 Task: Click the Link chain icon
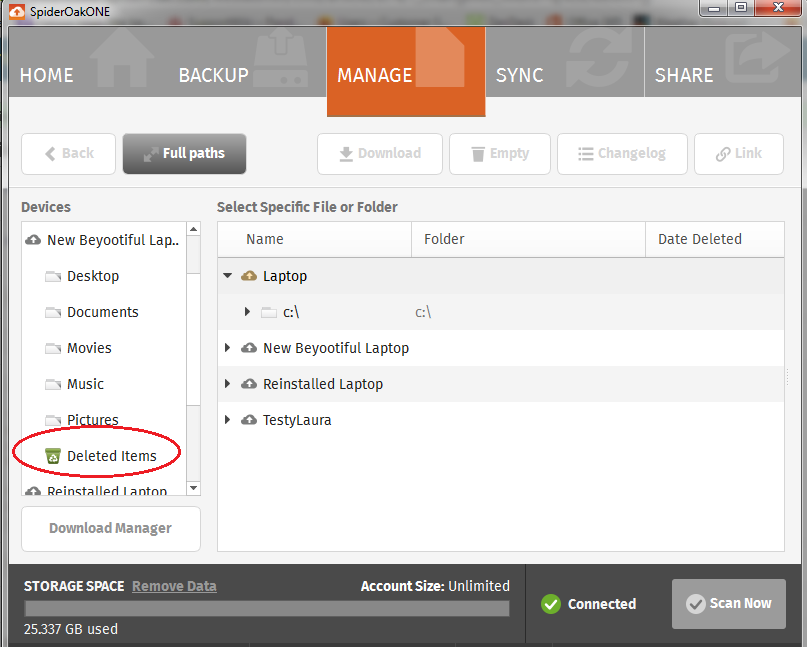[723, 154]
